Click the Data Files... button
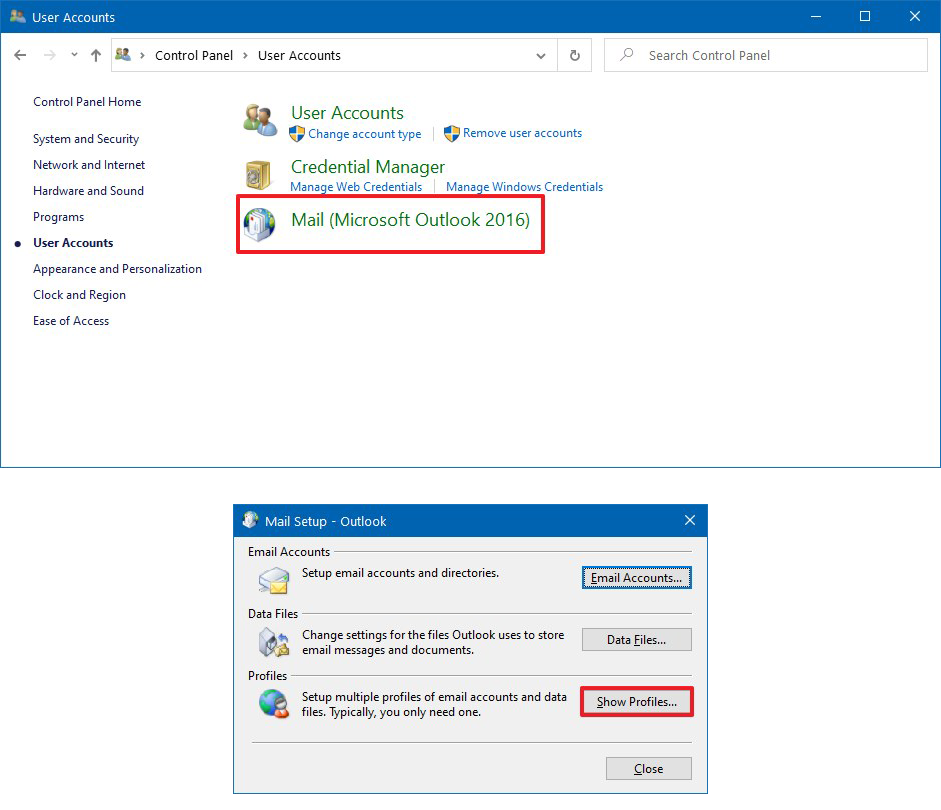The width and height of the screenshot is (941, 810). 636,640
